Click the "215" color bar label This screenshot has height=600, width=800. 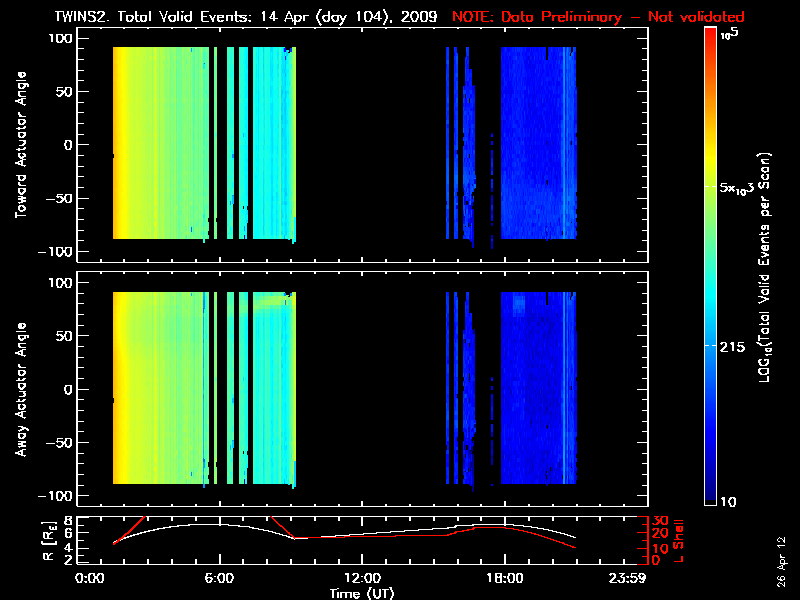point(732,347)
